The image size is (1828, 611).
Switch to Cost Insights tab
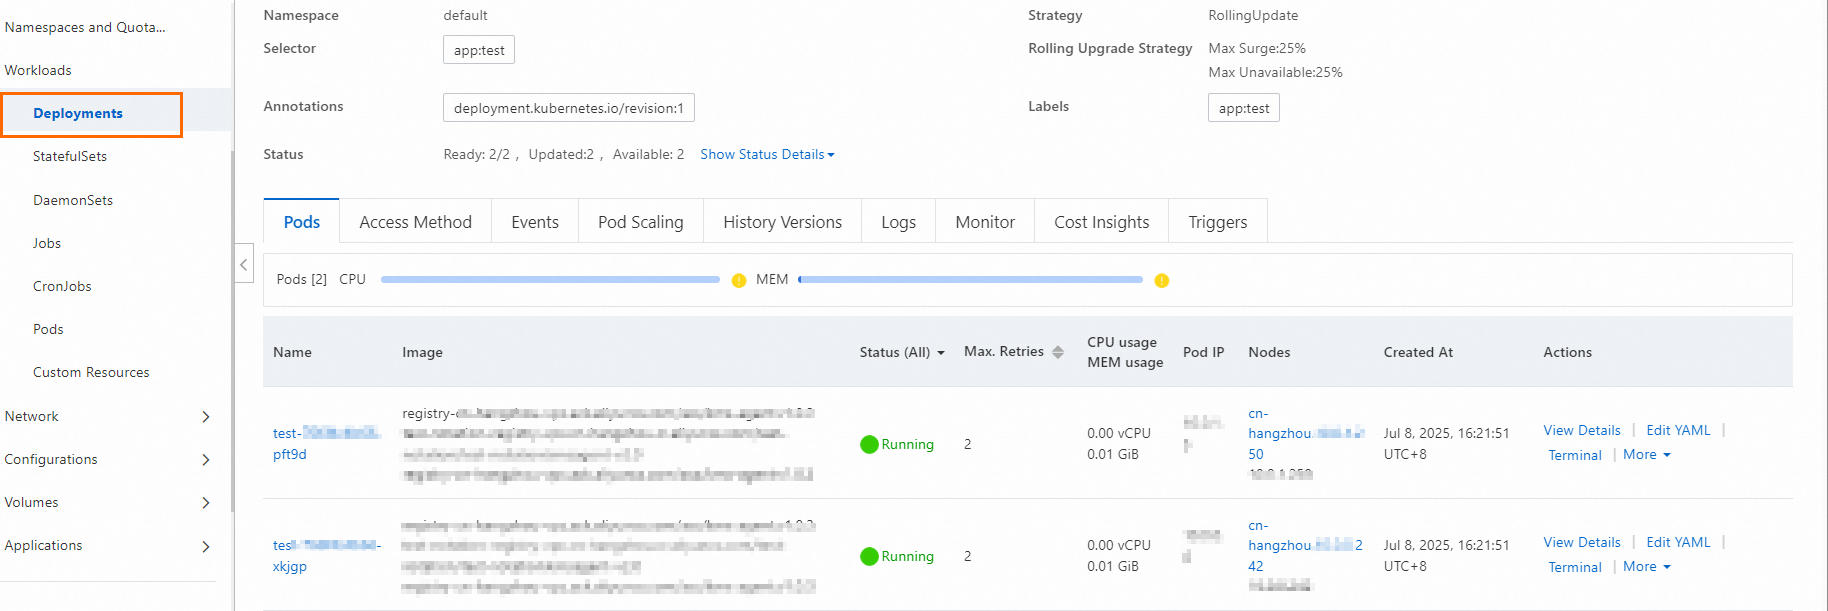pyautogui.click(x=1101, y=222)
